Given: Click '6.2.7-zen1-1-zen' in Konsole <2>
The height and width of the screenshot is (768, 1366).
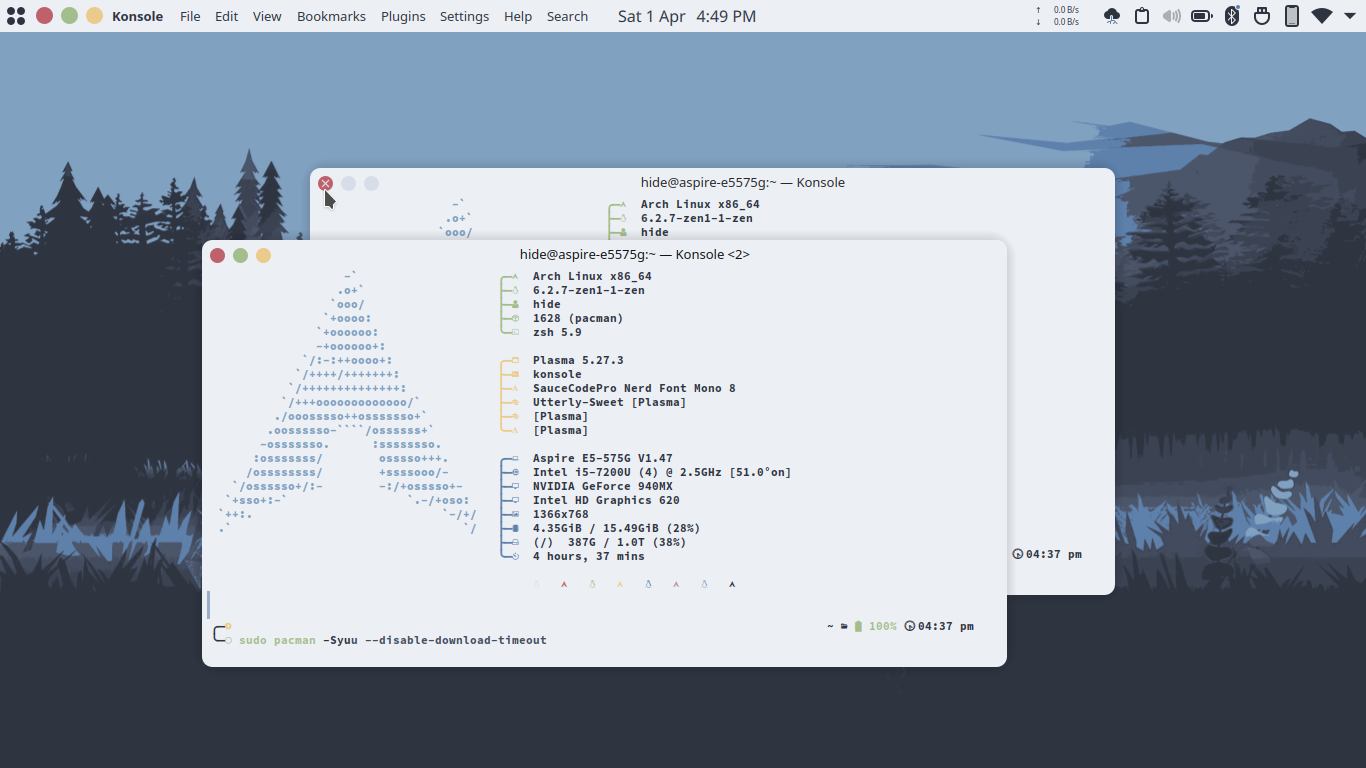Looking at the screenshot, I should 589,290.
